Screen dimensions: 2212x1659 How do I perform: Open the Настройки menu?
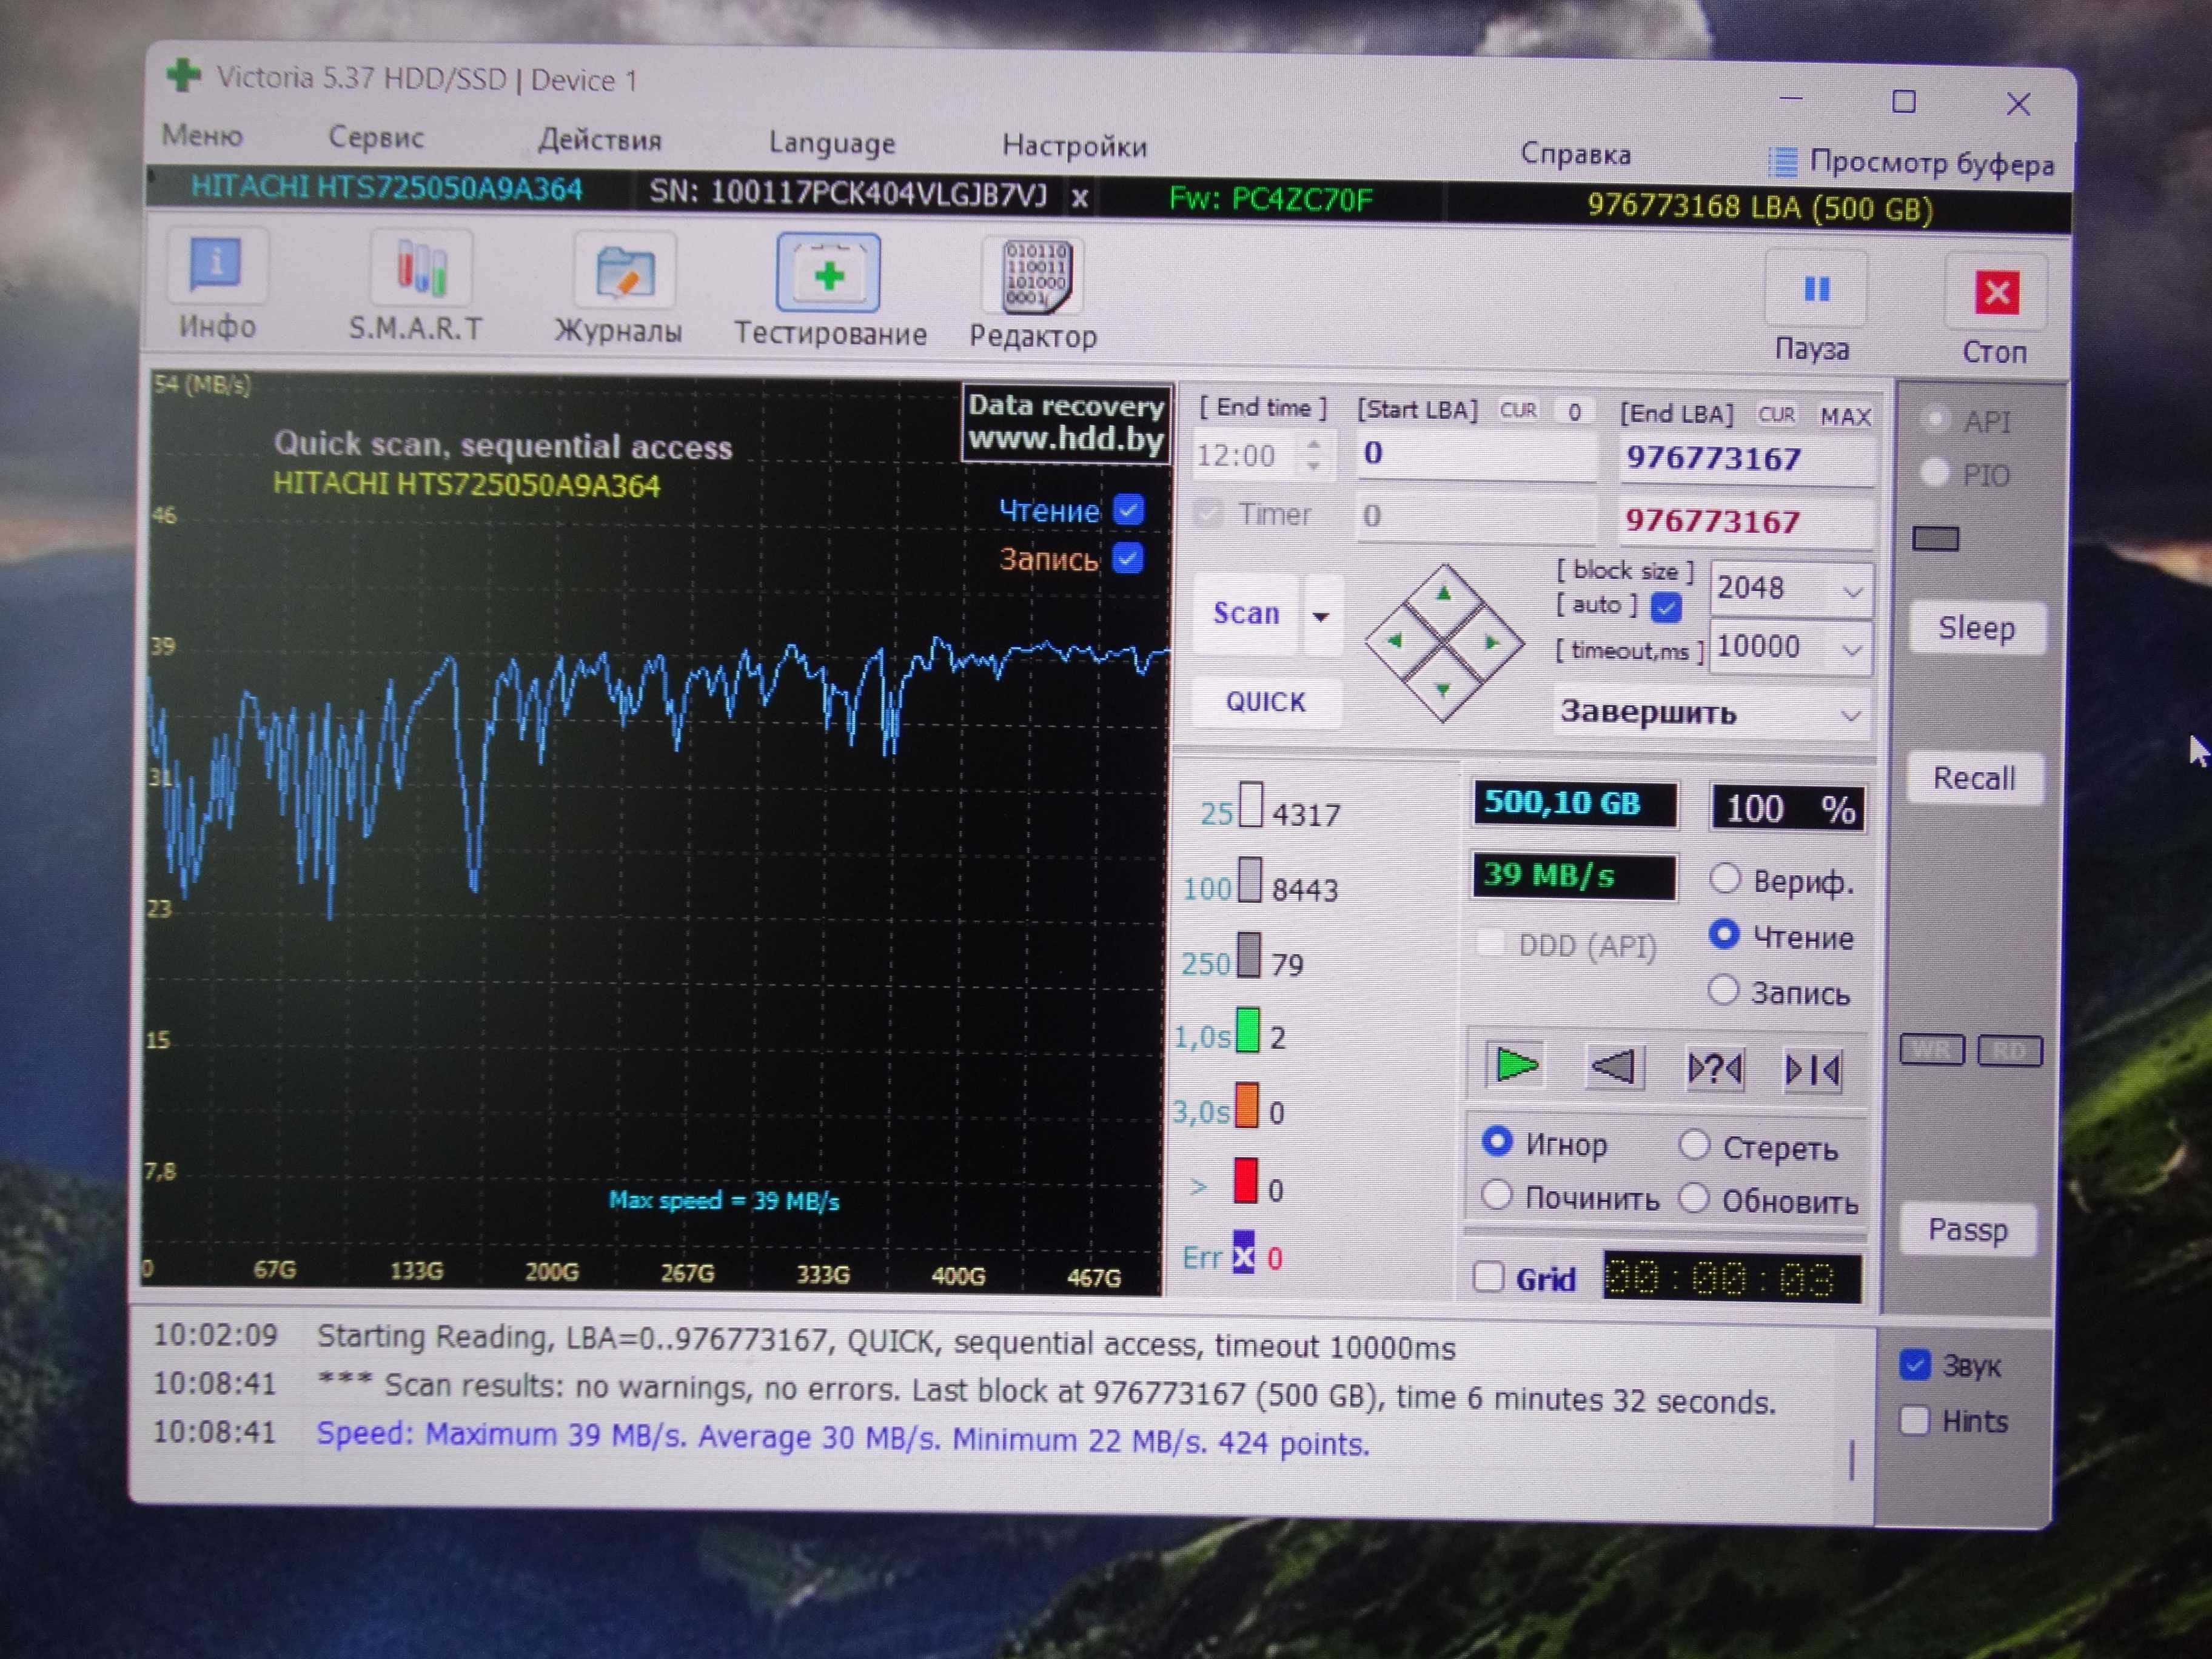tap(1075, 146)
